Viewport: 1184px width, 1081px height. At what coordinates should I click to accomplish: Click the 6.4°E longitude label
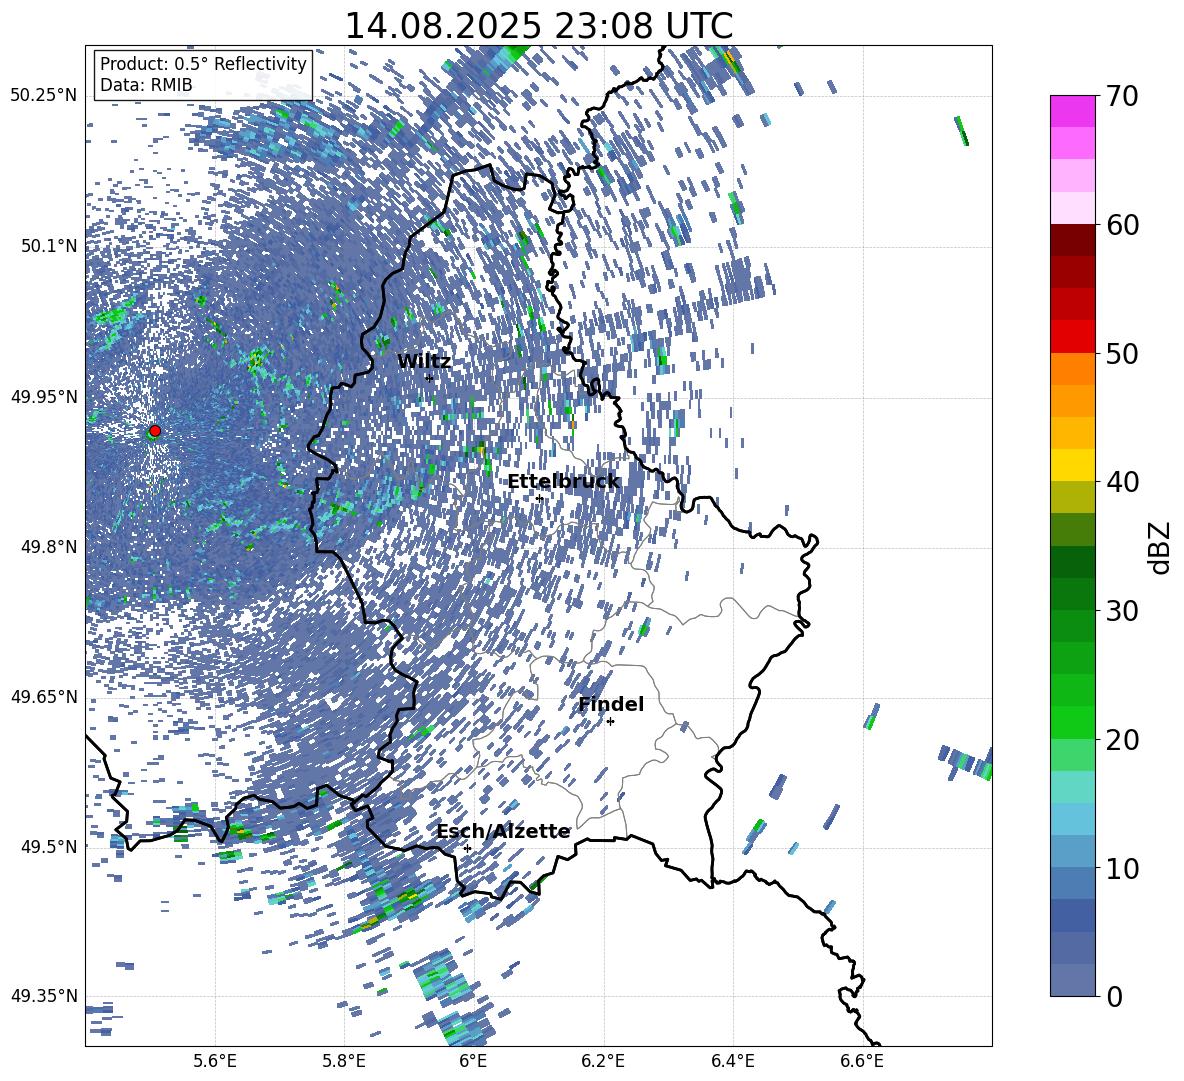click(x=732, y=1062)
